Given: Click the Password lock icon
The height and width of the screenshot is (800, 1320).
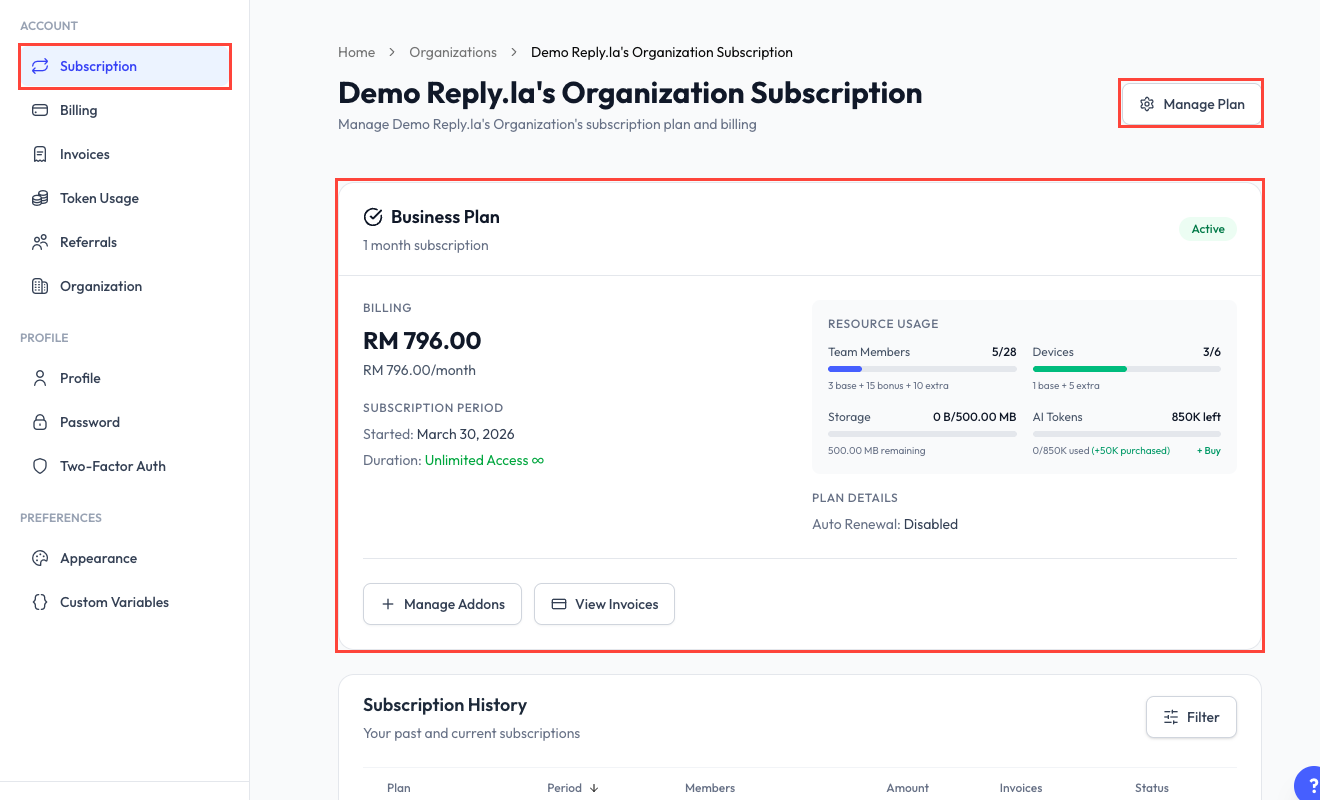Looking at the screenshot, I should coord(40,422).
